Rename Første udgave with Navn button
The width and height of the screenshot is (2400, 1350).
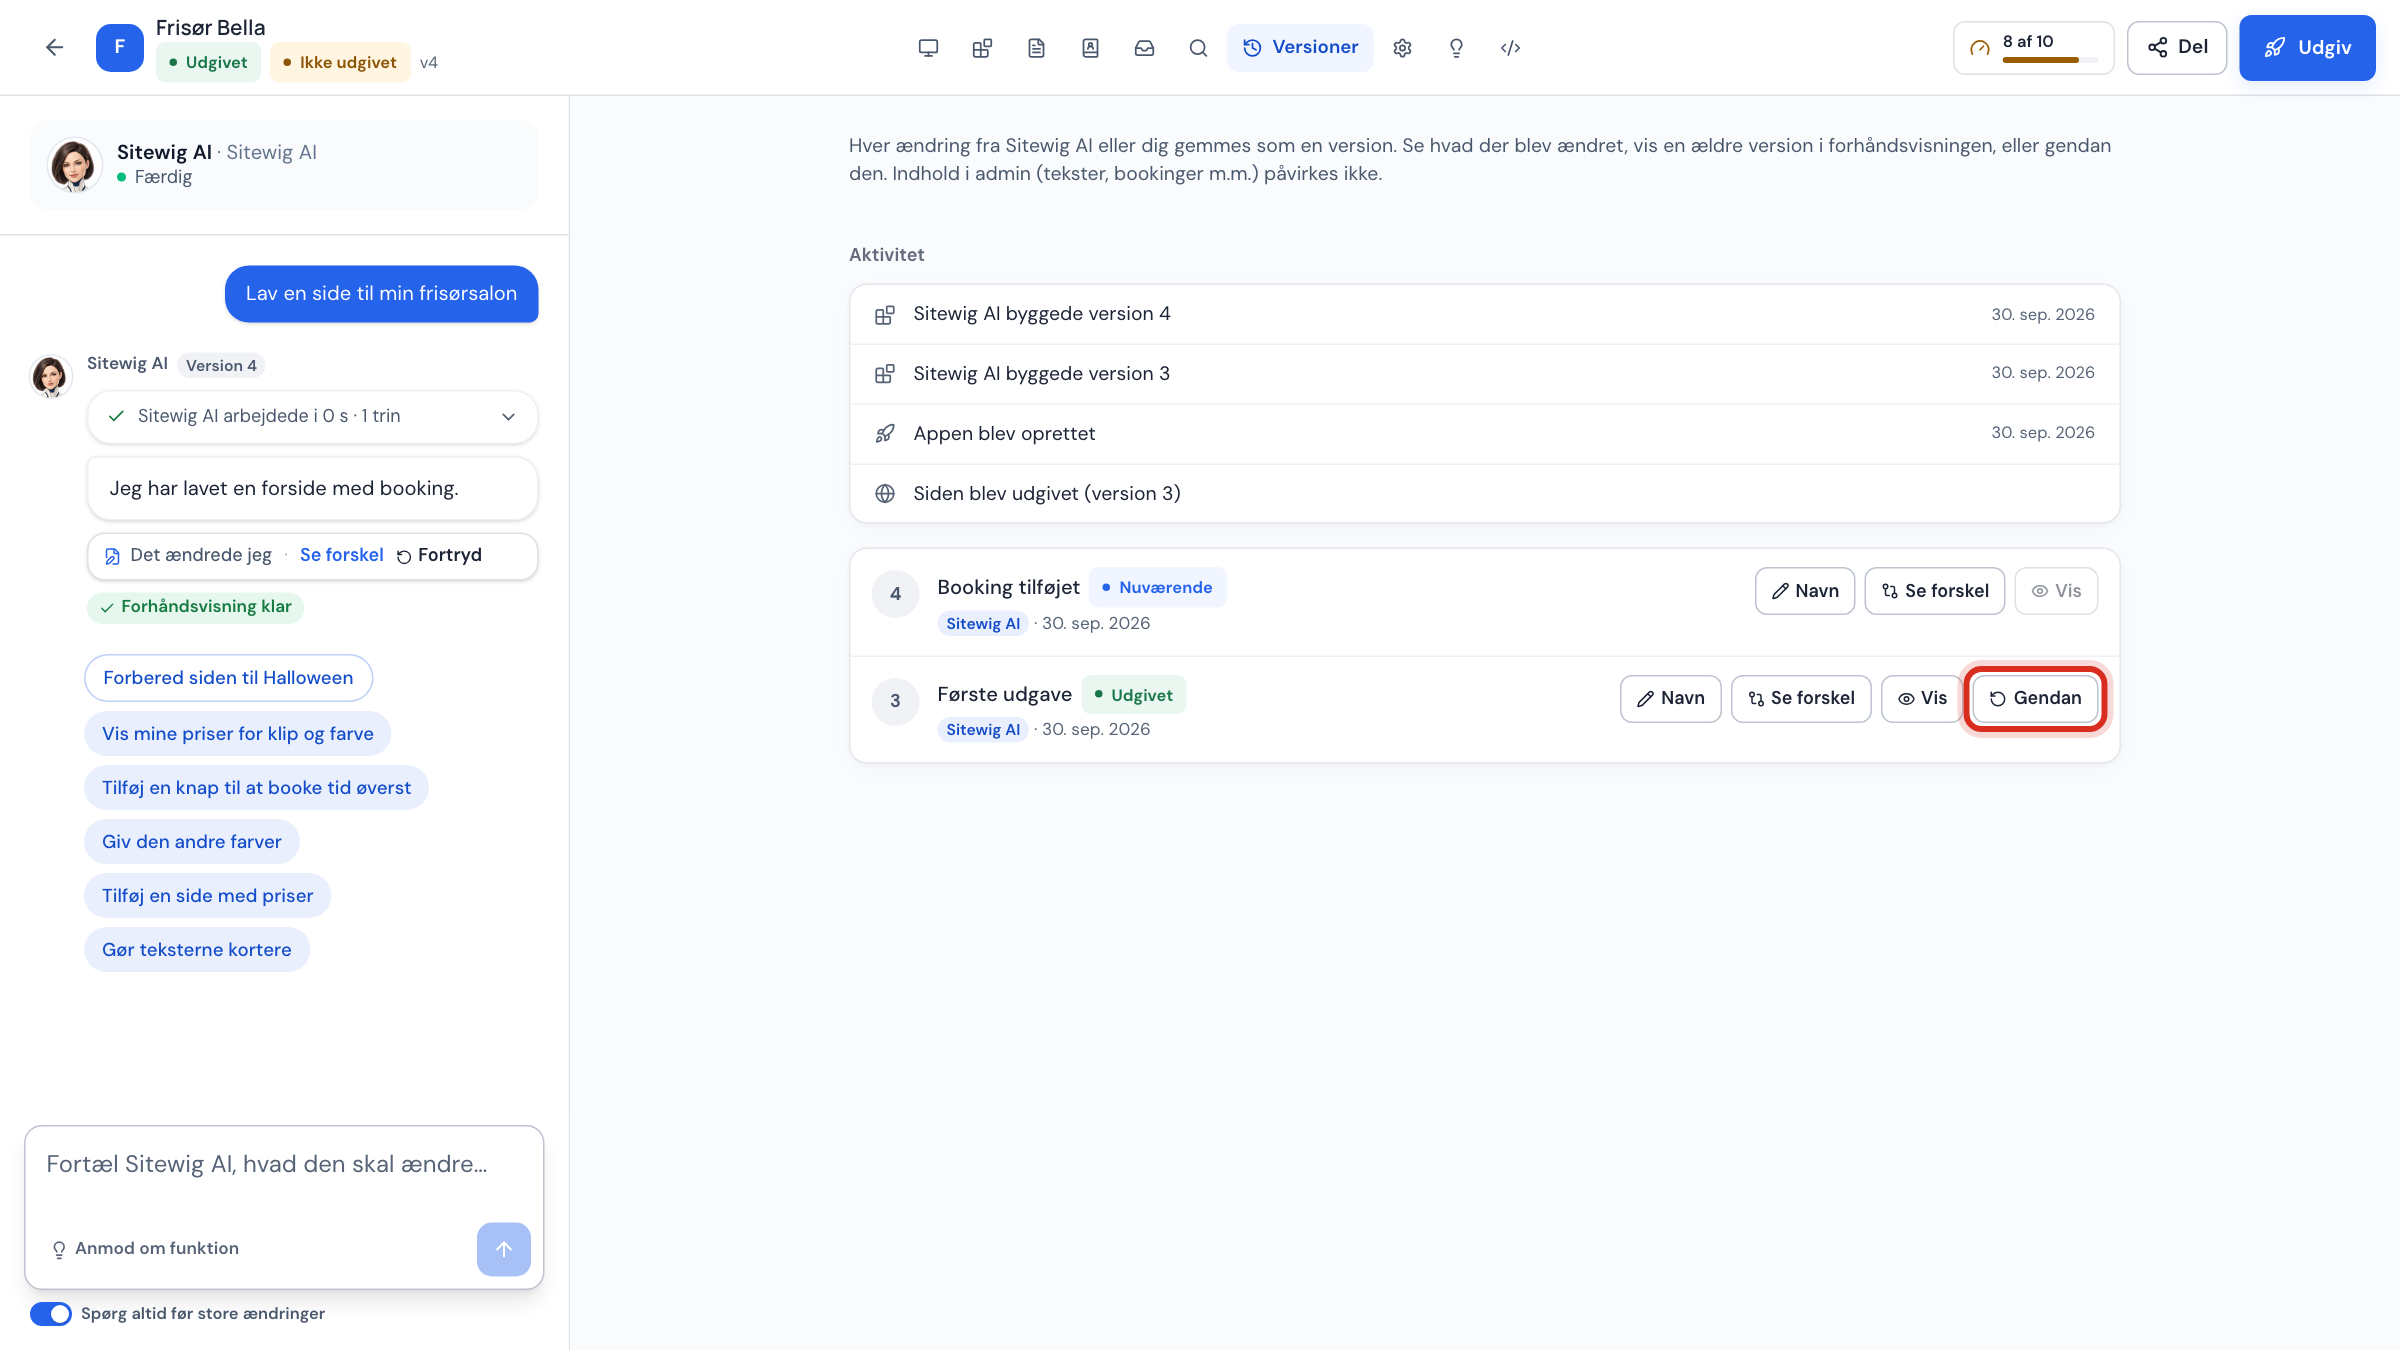[x=1670, y=698]
